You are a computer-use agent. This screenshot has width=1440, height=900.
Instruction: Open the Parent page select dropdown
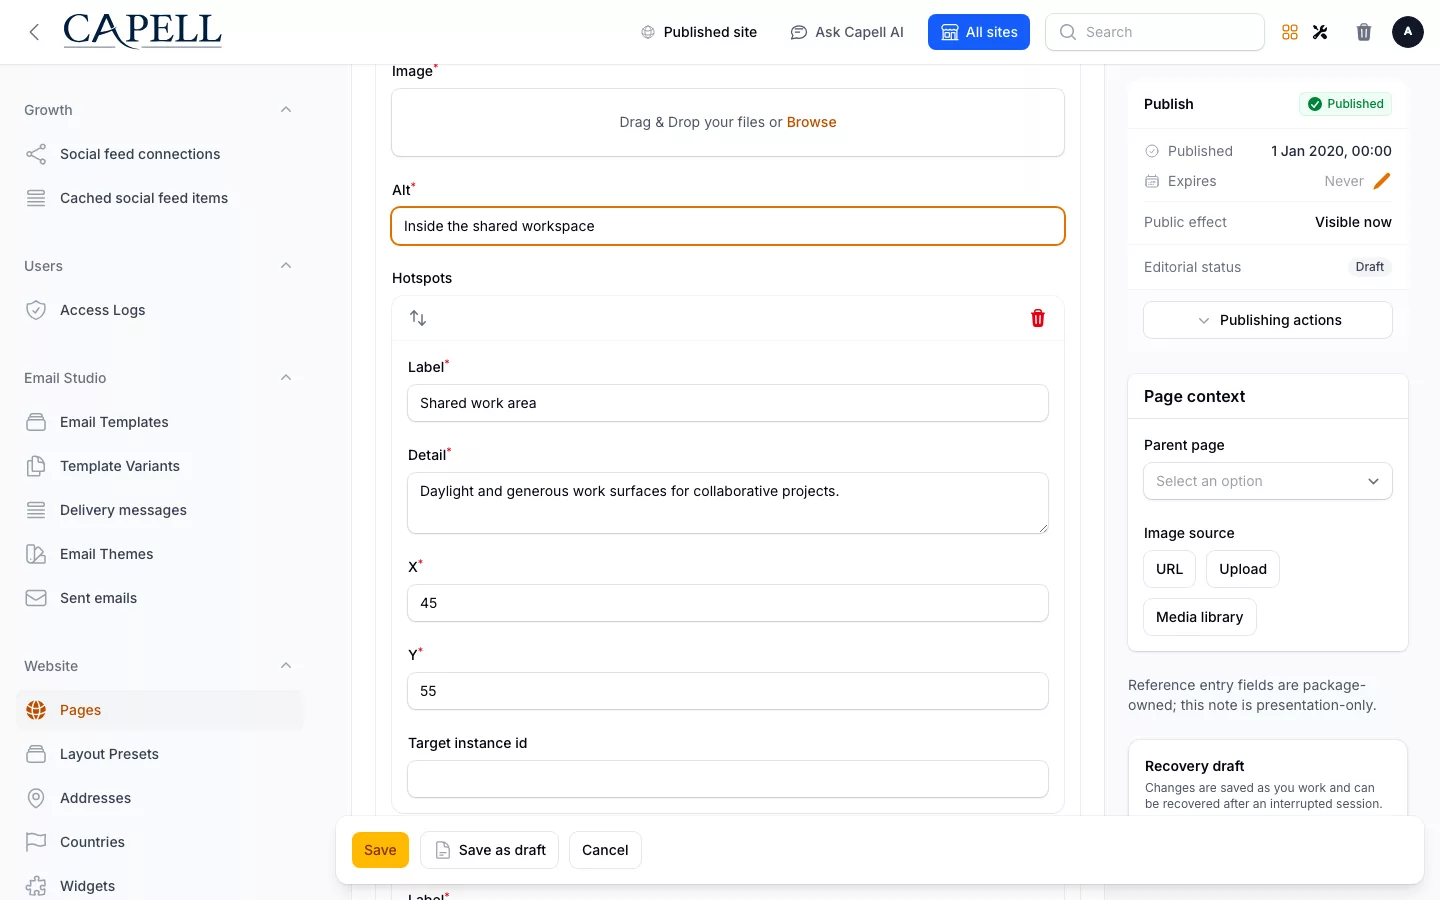tap(1268, 481)
